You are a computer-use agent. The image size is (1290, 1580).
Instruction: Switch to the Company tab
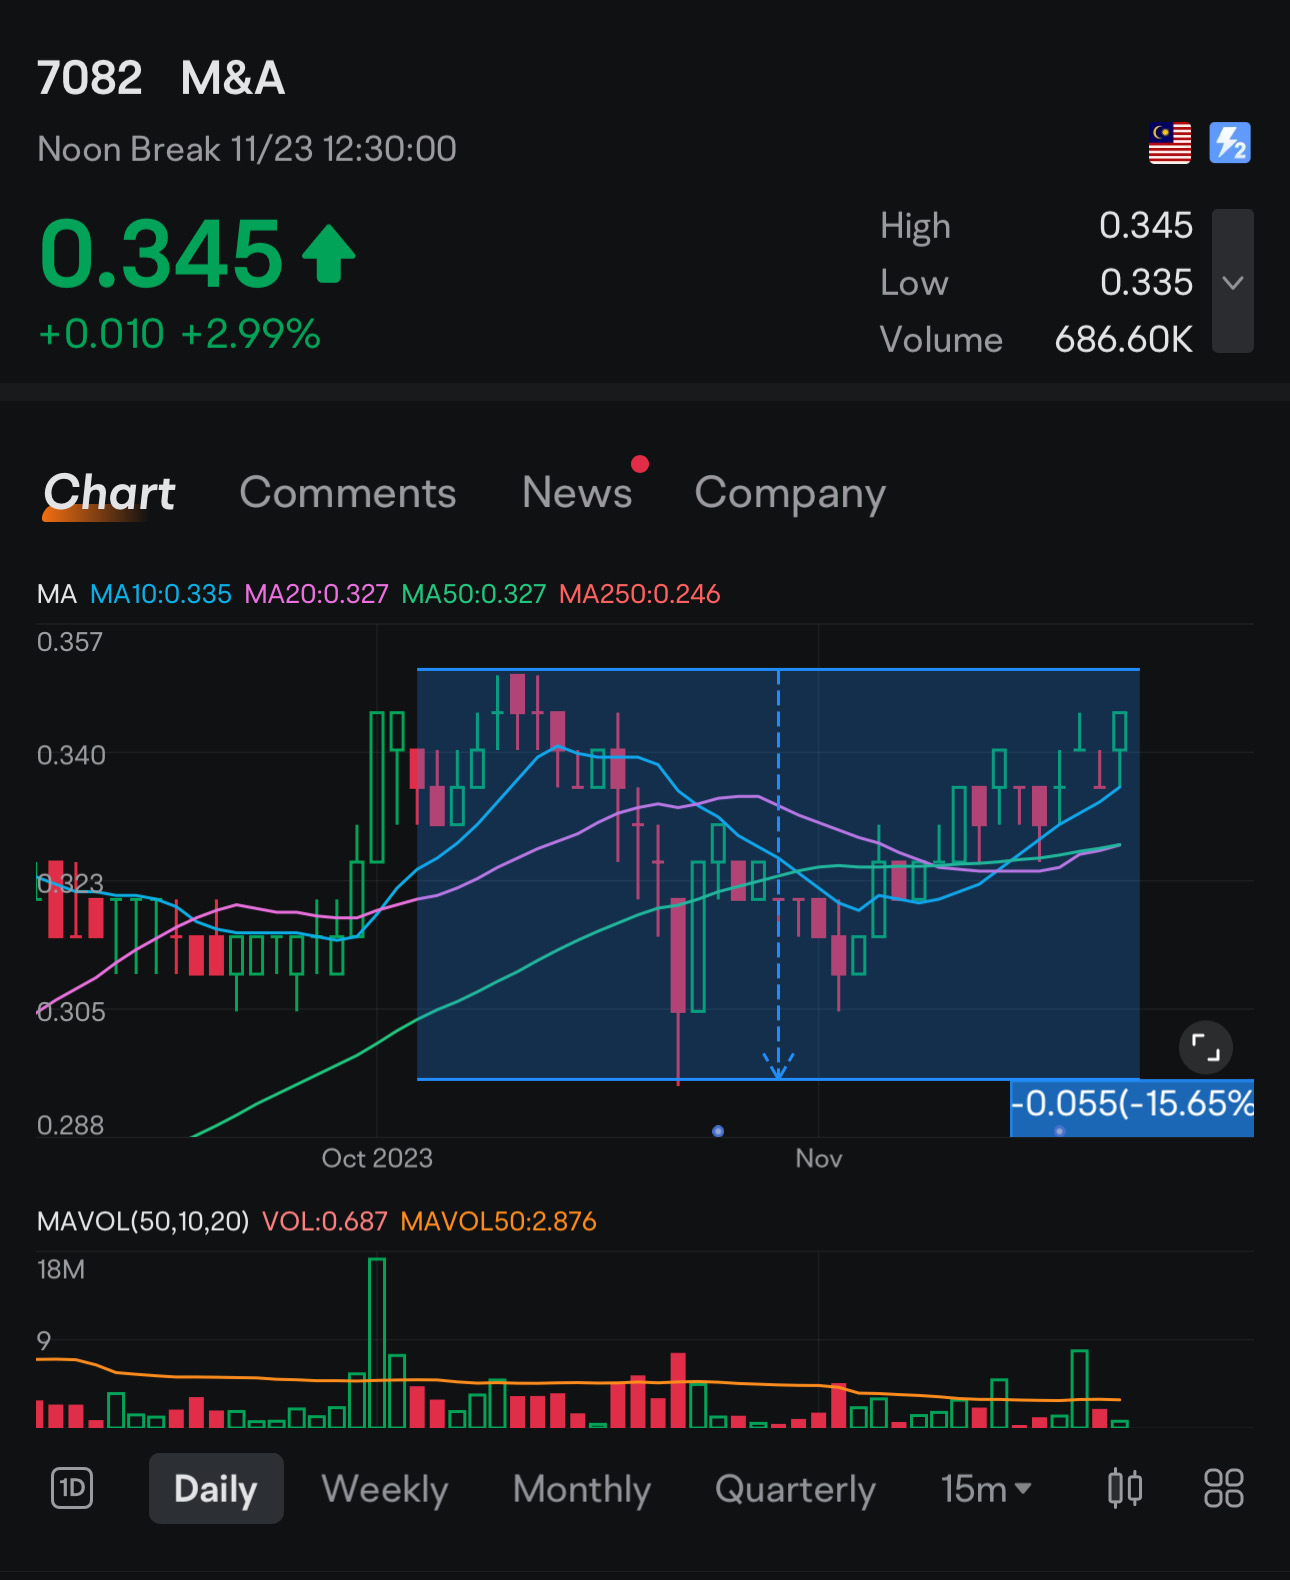[790, 494]
